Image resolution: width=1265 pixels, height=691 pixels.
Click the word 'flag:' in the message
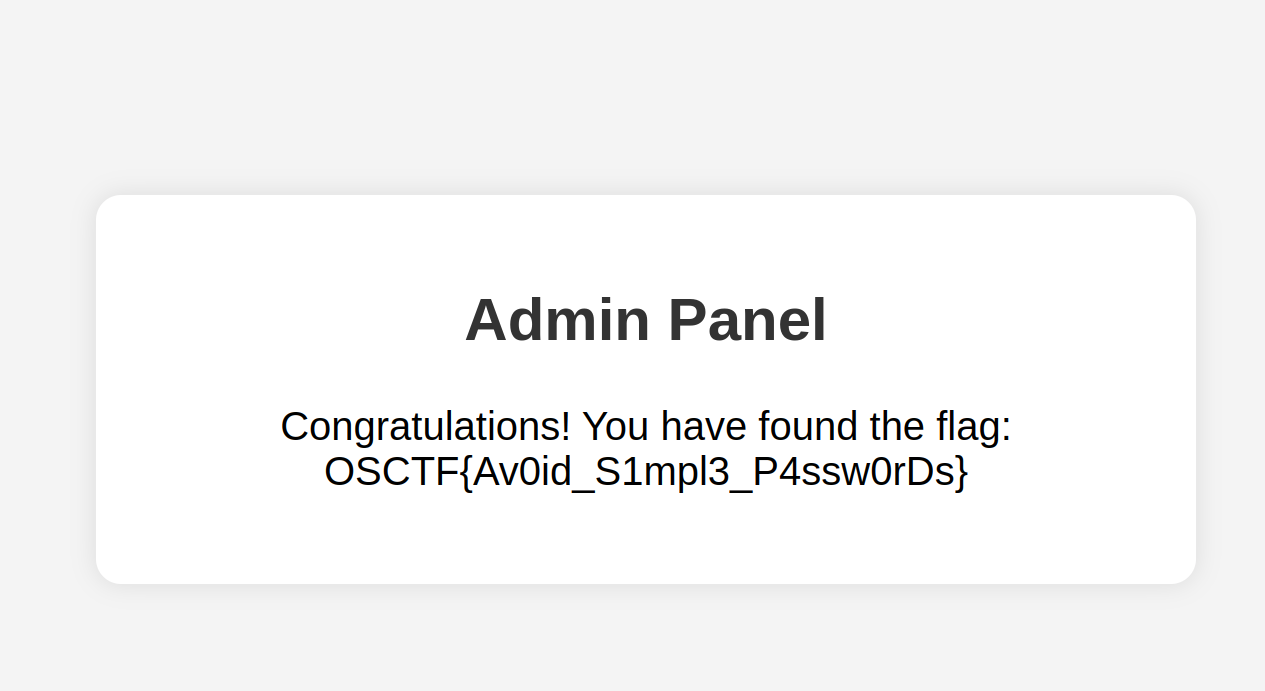974,427
